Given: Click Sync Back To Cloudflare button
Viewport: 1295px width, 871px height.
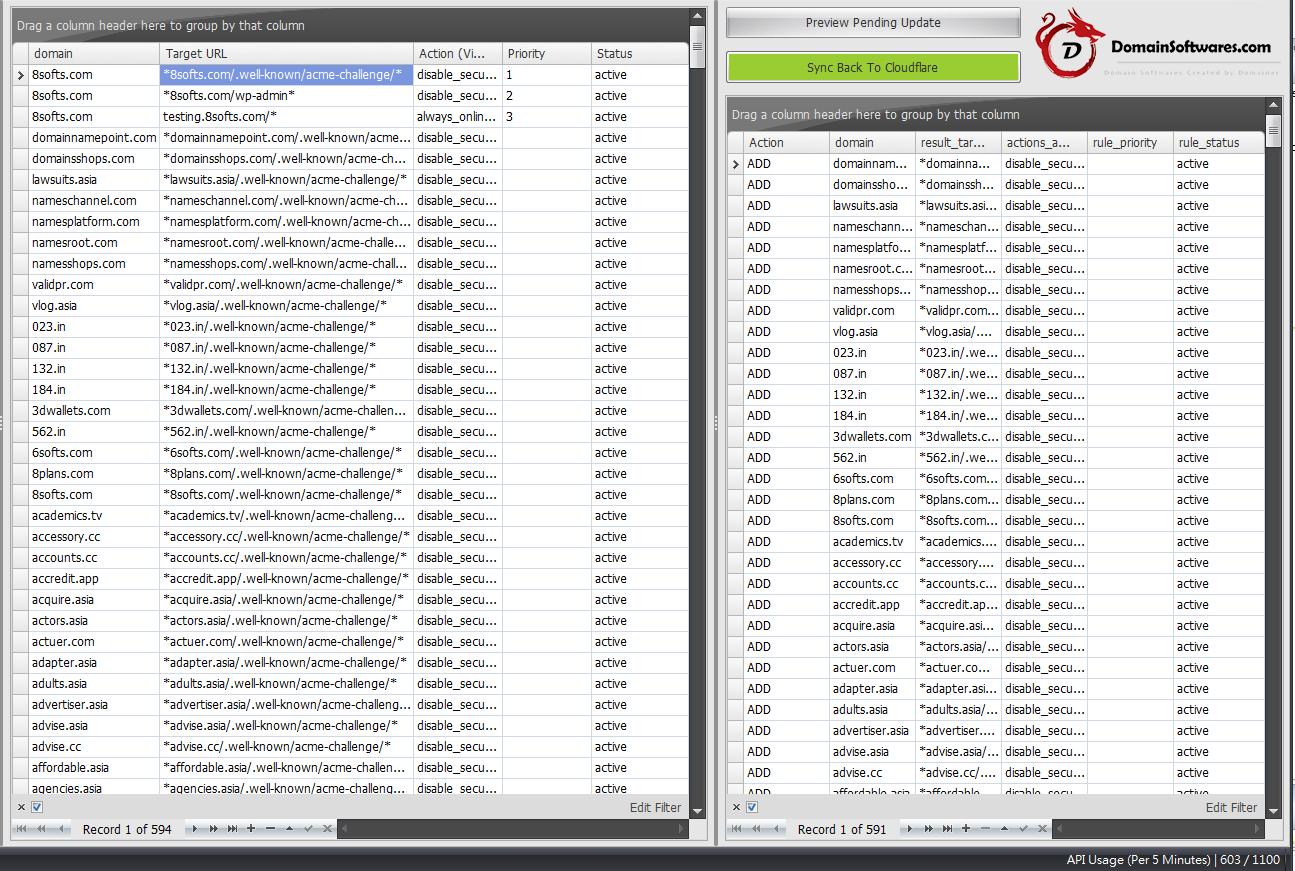Looking at the screenshot, I should pyautogui.click(x=873, y=67).
